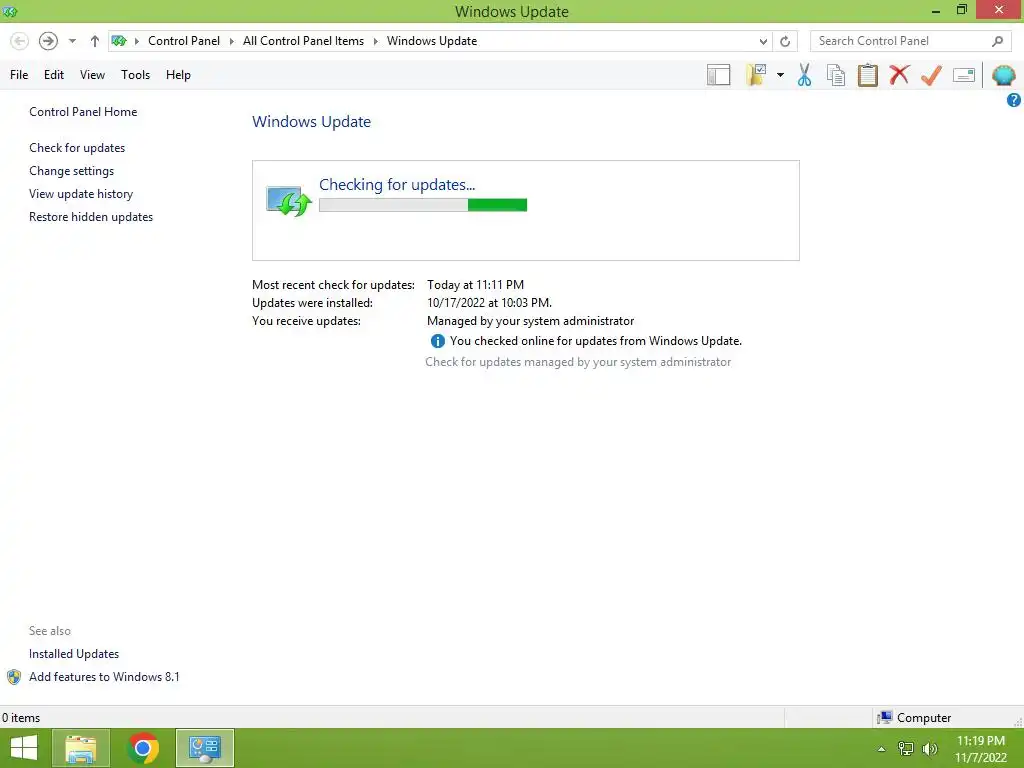Click the Control Panel taskbar button
Screen dimensions: 1024x768
tap(204, 748)
